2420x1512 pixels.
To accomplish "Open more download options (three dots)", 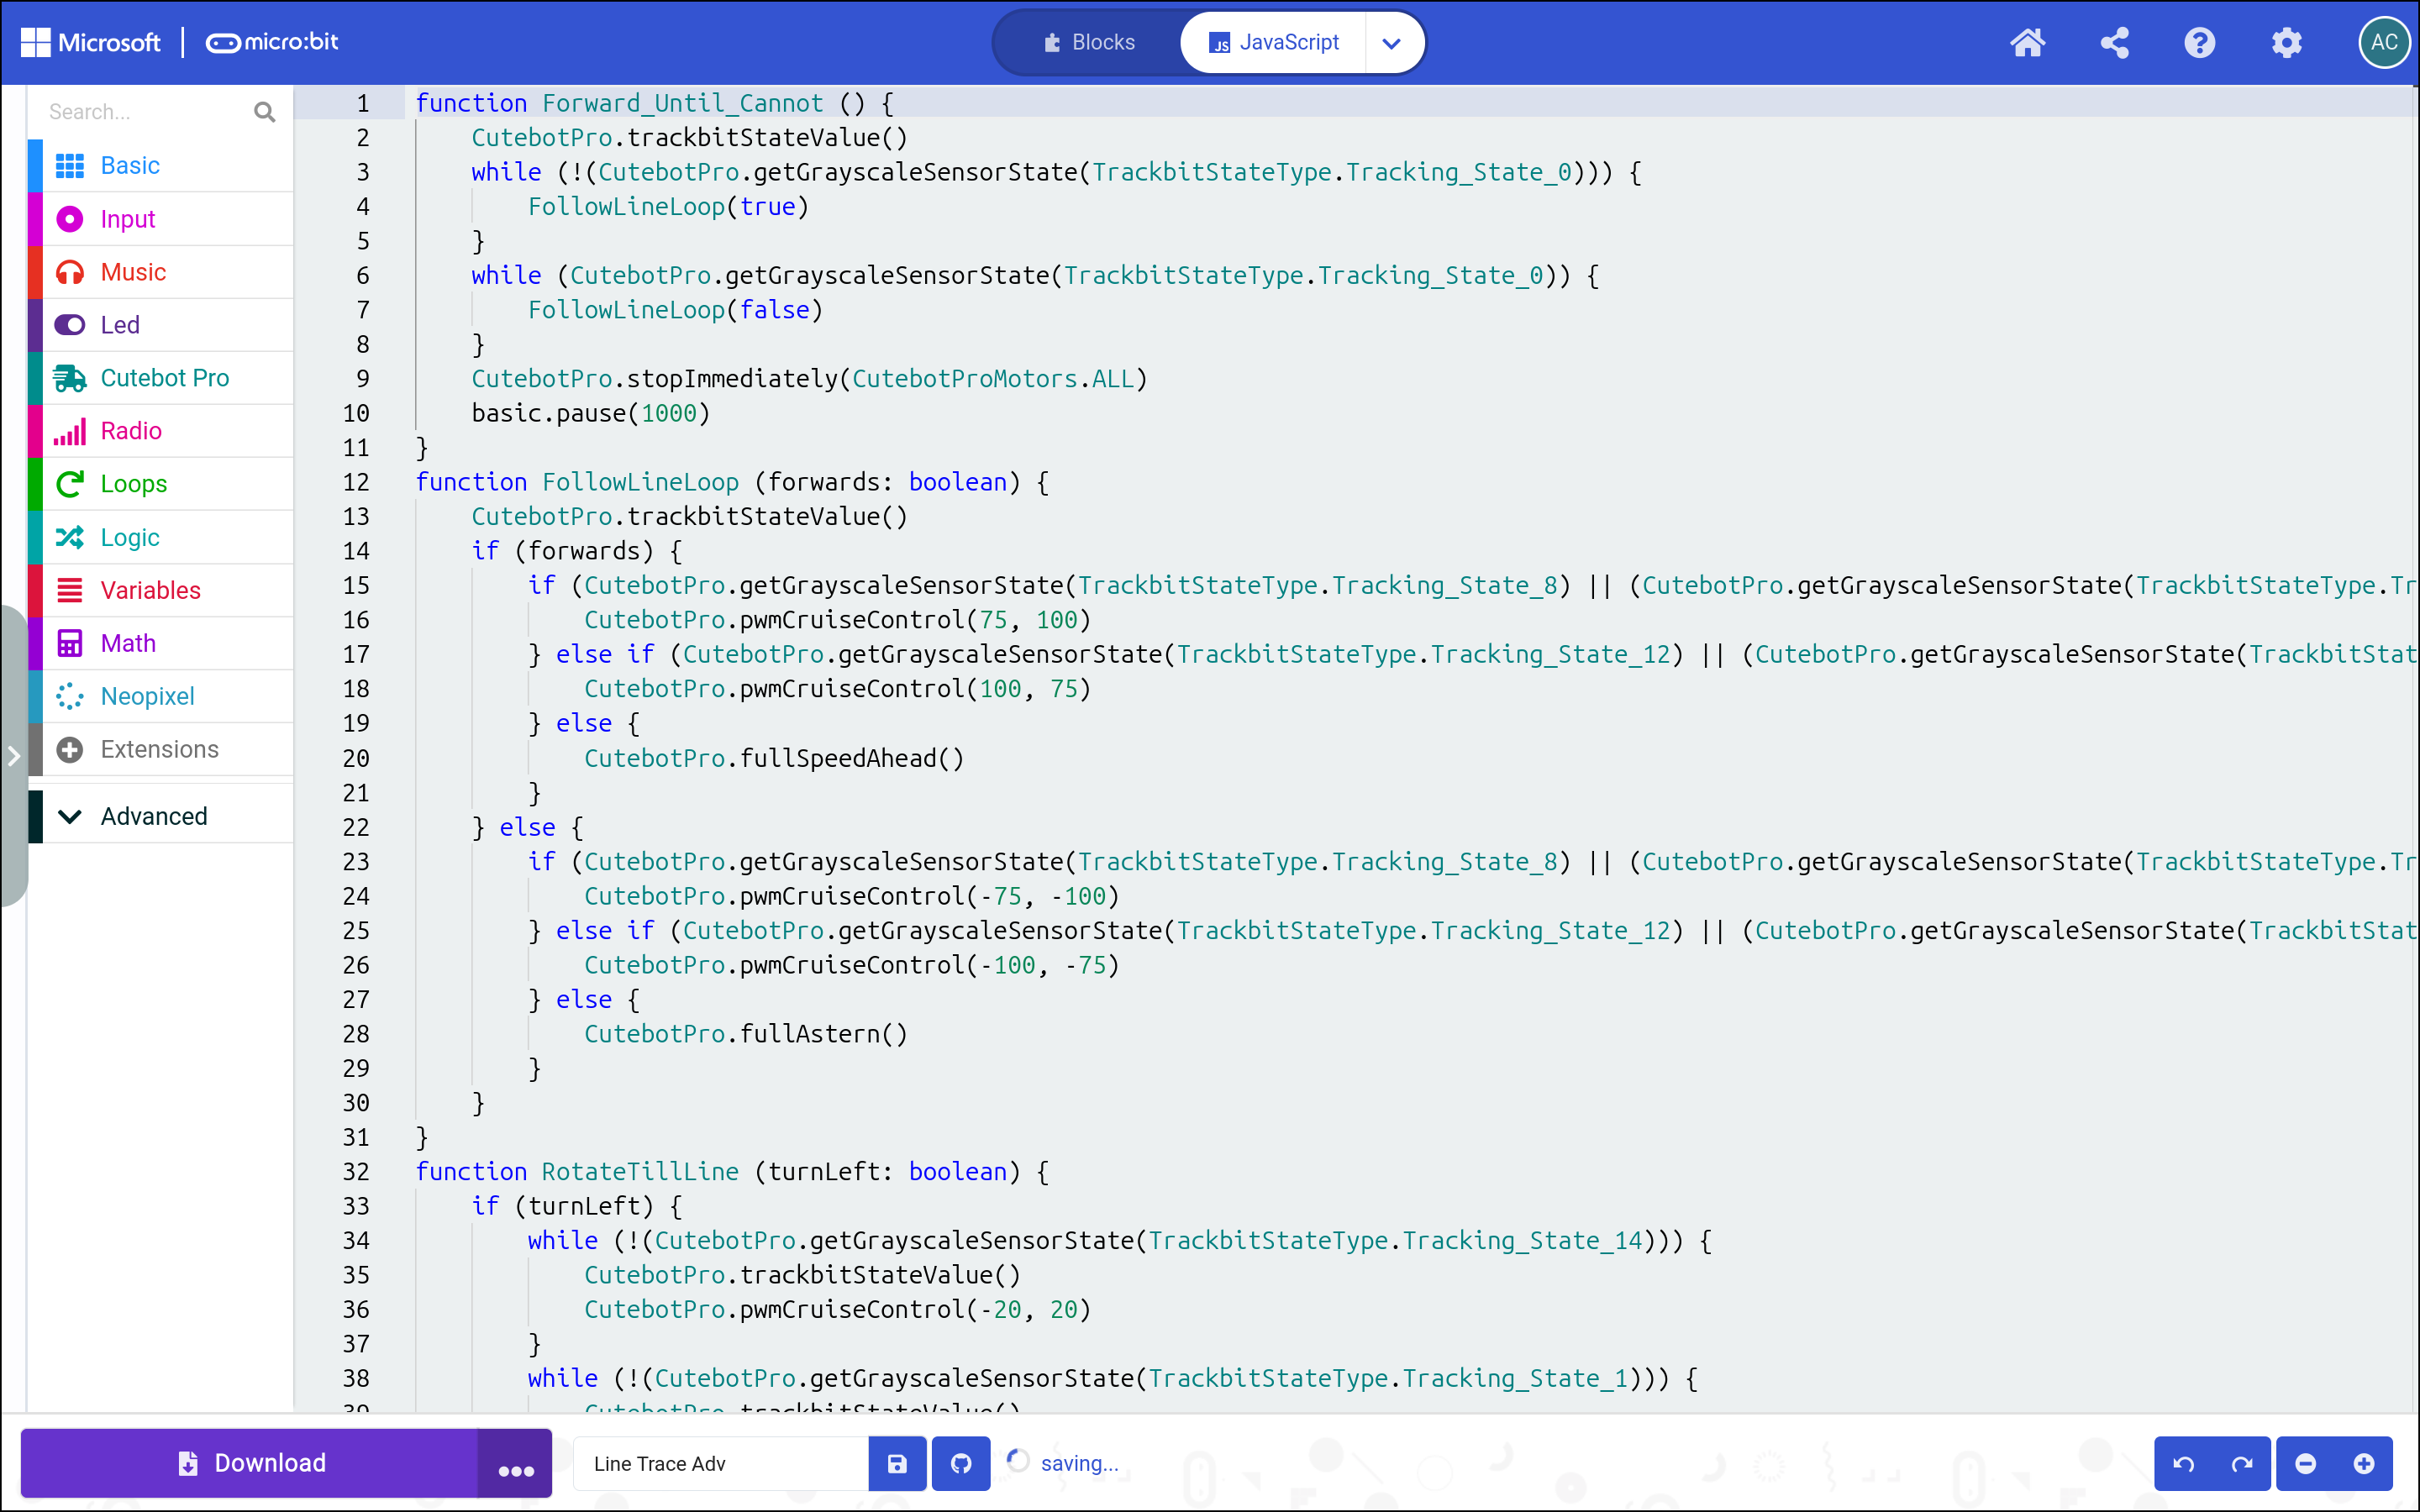I will click(x=515, y=1463).
